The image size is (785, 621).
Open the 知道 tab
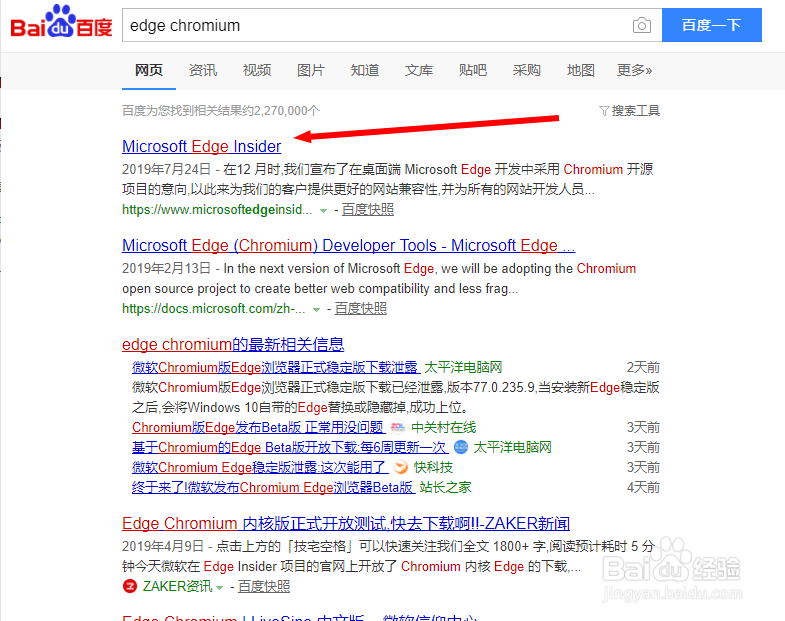[x=365, y=71]
